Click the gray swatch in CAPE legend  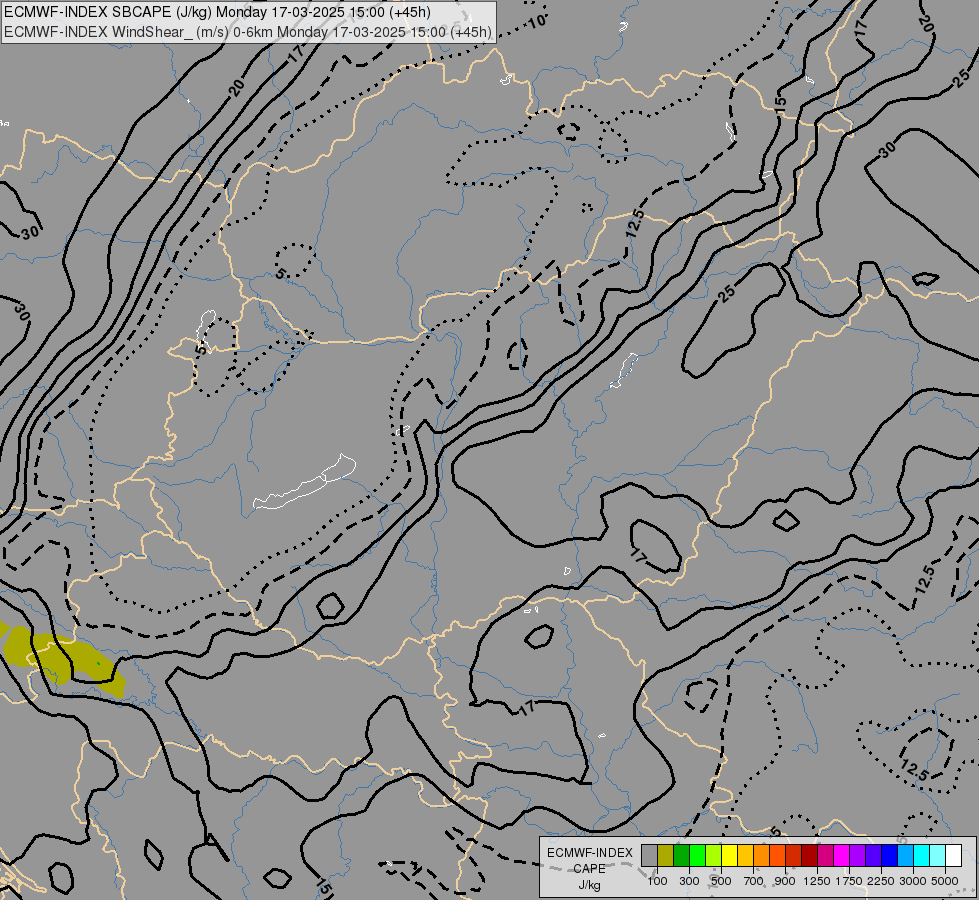649,856
